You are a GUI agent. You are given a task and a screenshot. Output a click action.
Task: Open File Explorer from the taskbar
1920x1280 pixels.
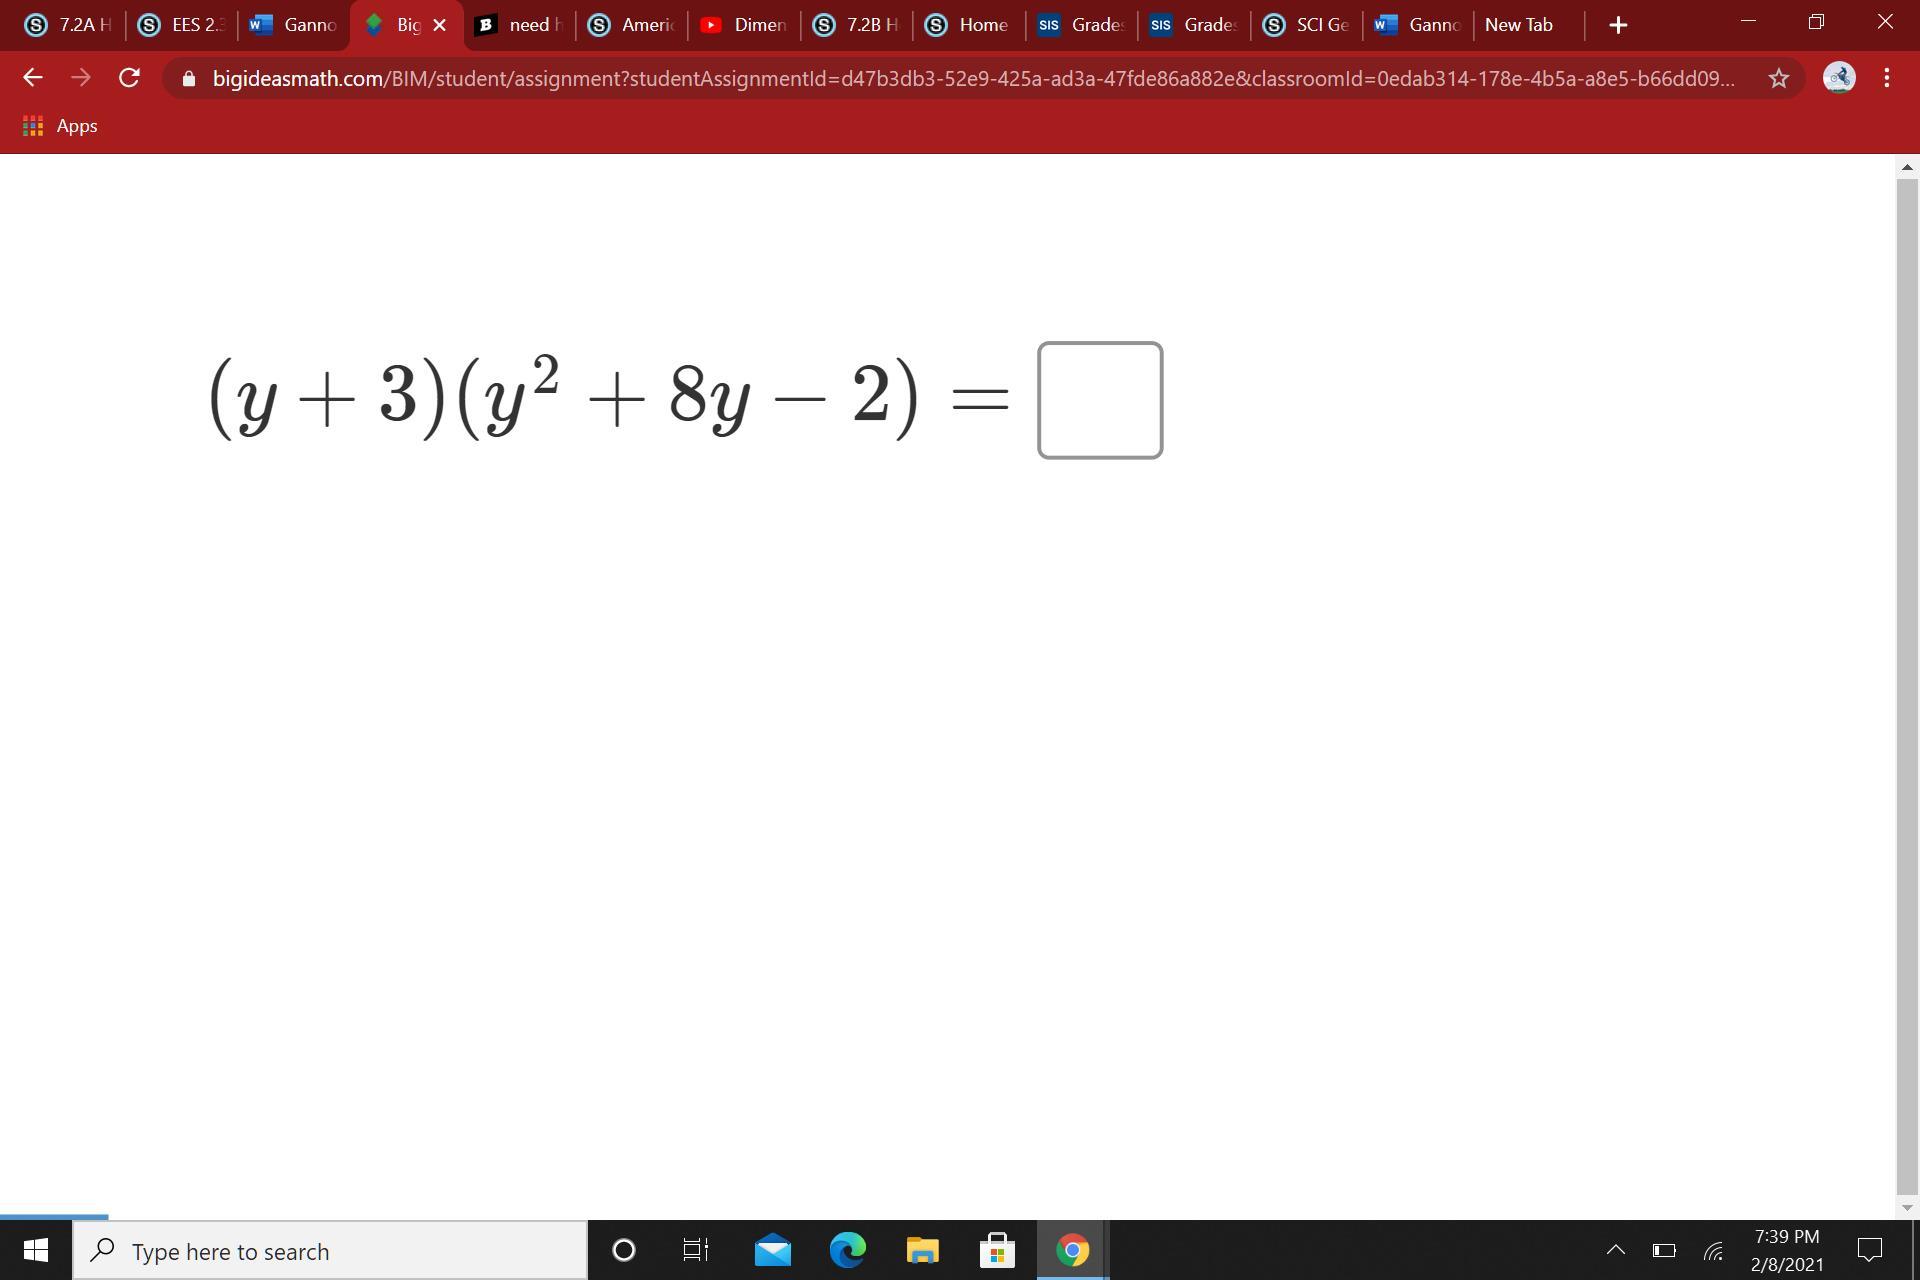[x=922, y=1250]
